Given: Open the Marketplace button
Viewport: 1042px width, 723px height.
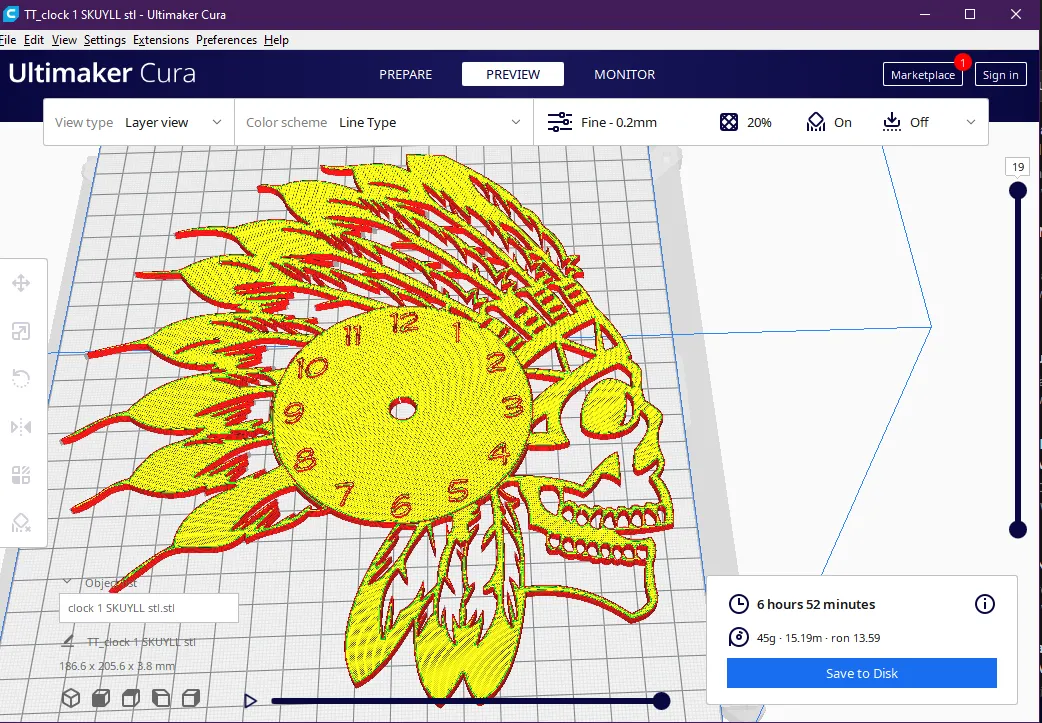Looking at the screenshot, I should click(922, 74).
